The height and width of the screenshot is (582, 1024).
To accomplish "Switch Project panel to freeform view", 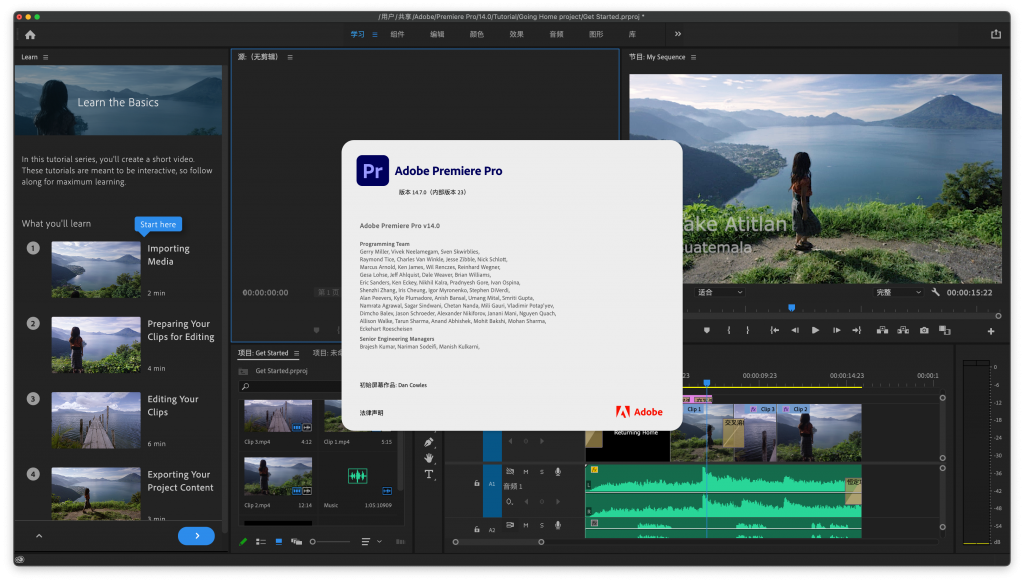I will pyautogui.click(x=296, y=542).
